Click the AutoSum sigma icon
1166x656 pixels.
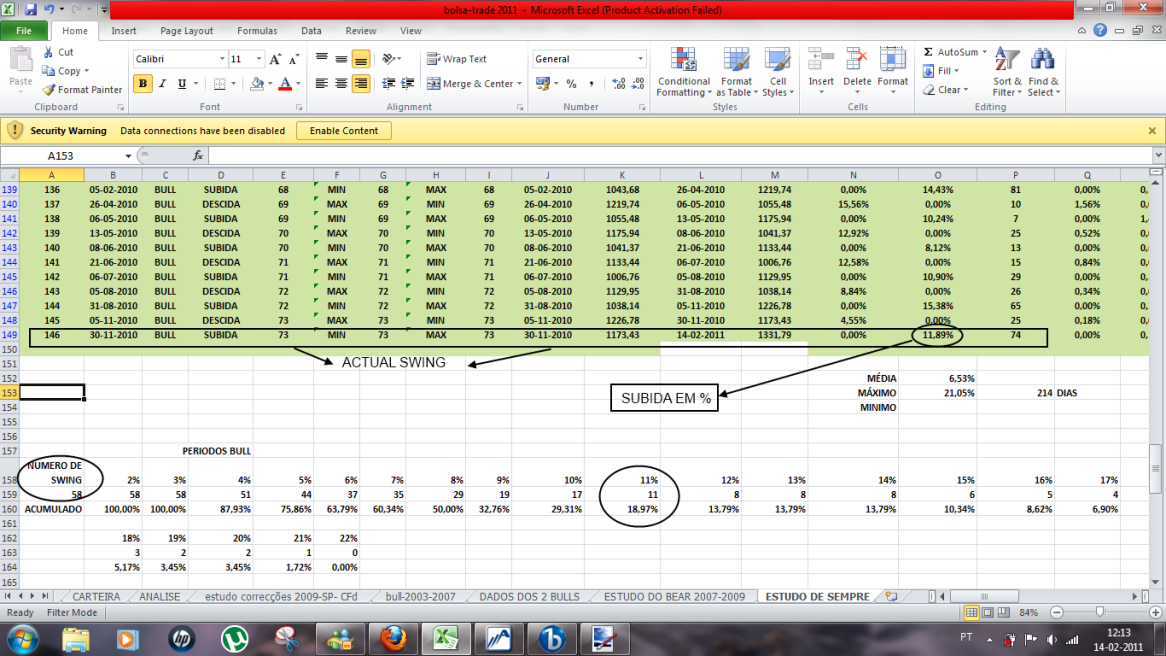(x=928, y=52)
